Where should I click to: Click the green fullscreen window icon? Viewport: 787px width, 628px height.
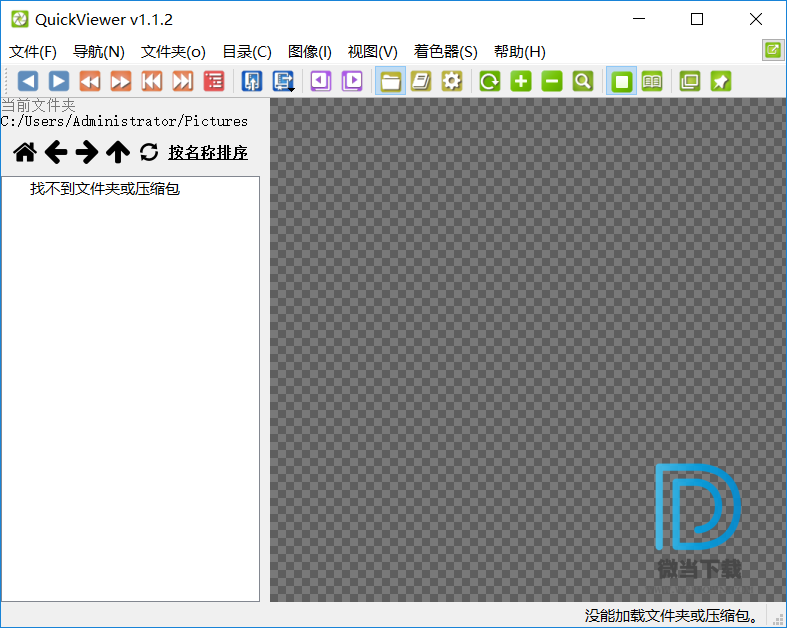pos(690,81)
